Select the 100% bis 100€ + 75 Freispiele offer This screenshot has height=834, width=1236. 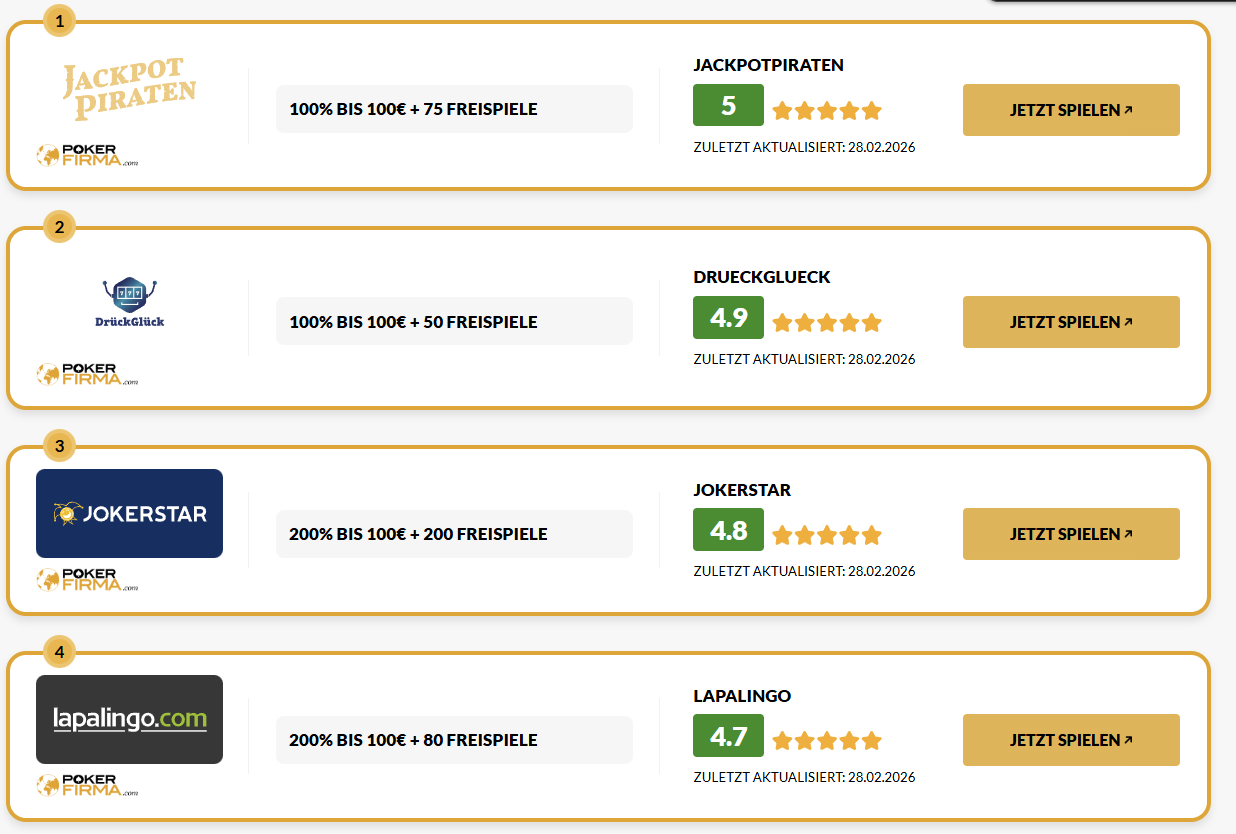click(x=454, y=109)
